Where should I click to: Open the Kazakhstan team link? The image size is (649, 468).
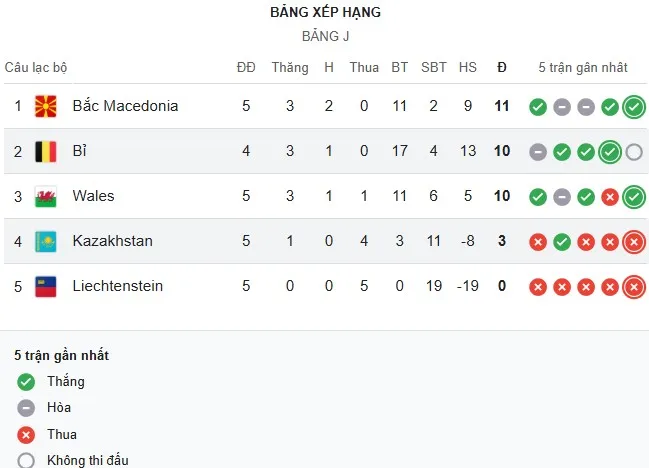(113, 241)
